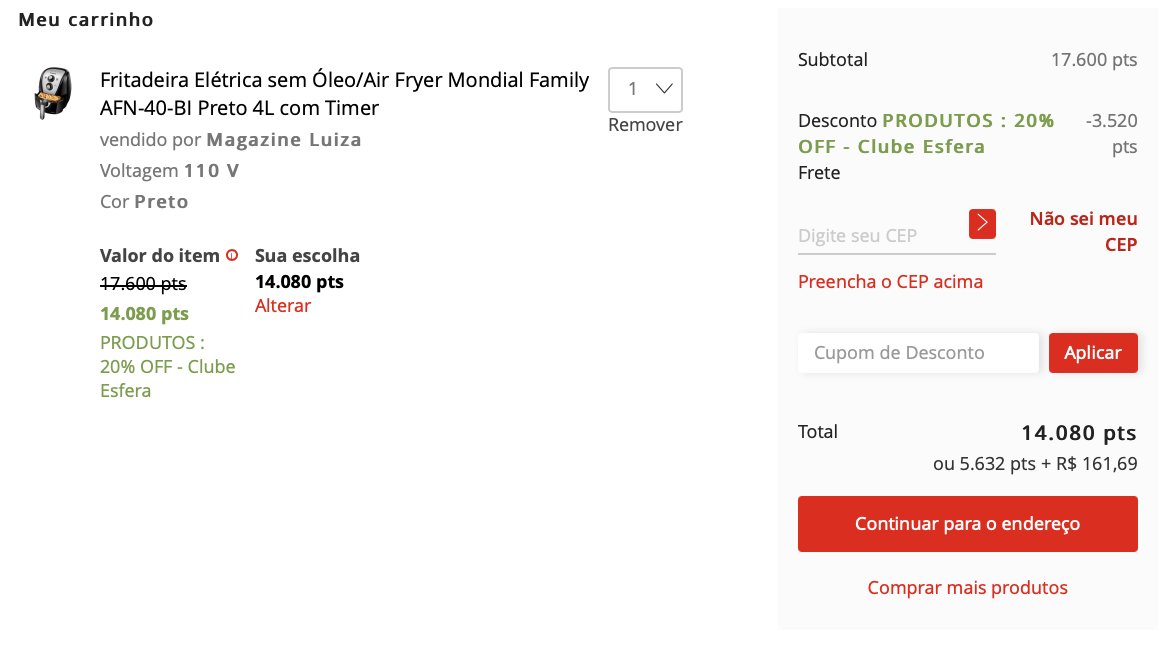The image size is (1176, 646).
Task: Open the Não sei meu CEP link
Action: click(1083, 231)
